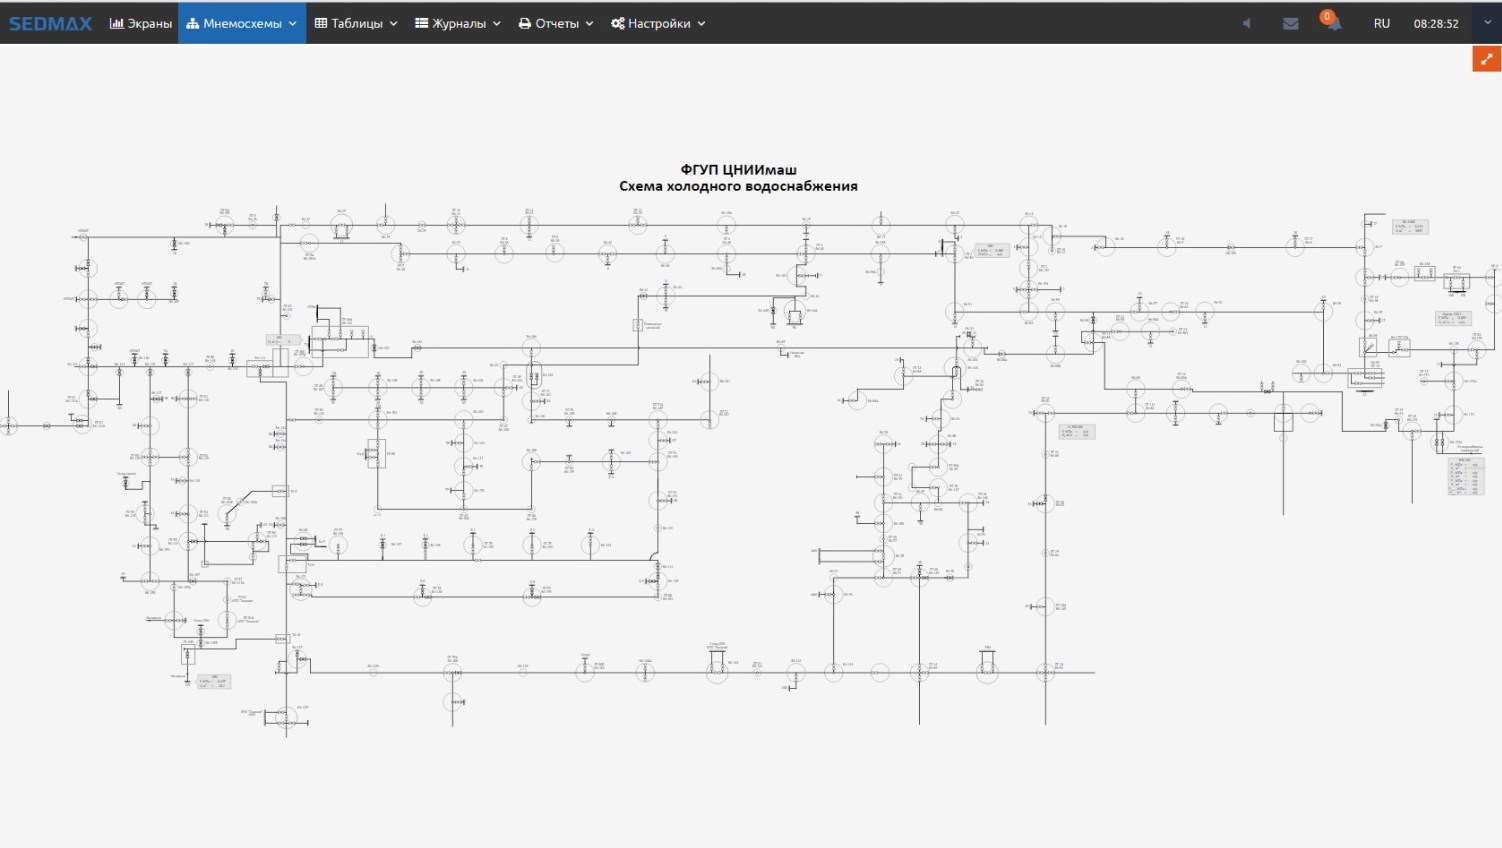
Task: Click the clock showing 08:28:52
Action: point(1435,23)
